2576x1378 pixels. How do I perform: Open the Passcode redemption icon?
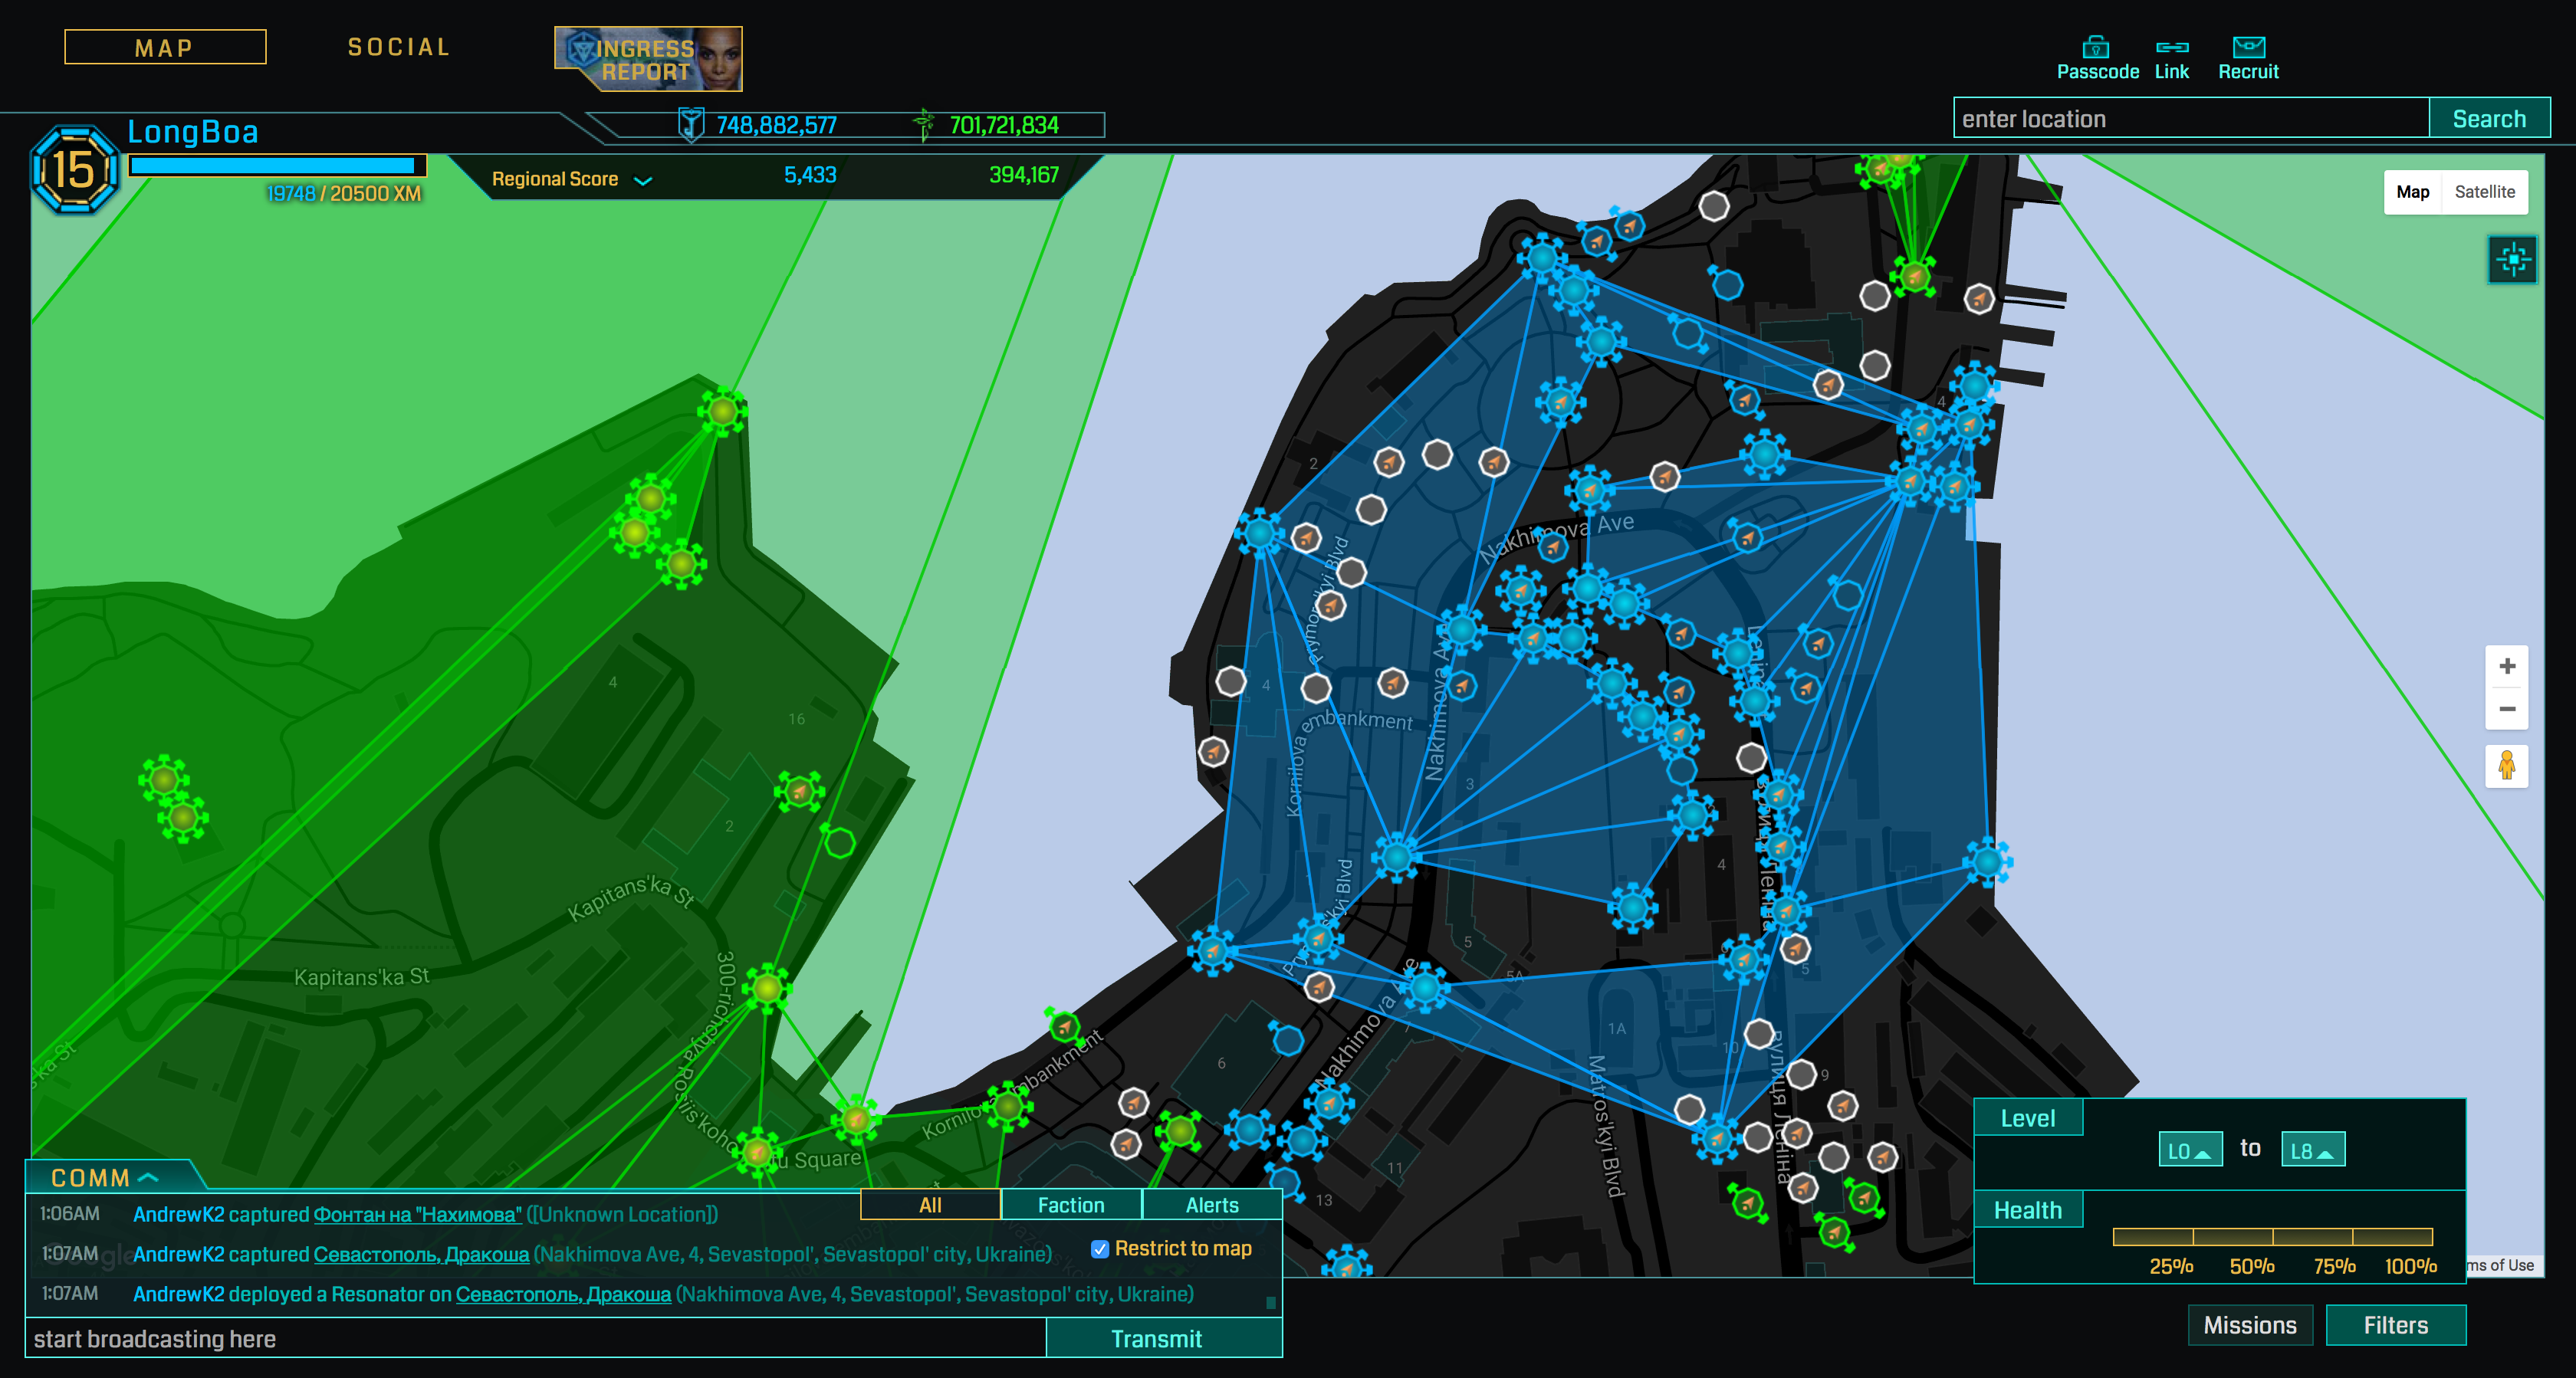tap(2096, 48)
